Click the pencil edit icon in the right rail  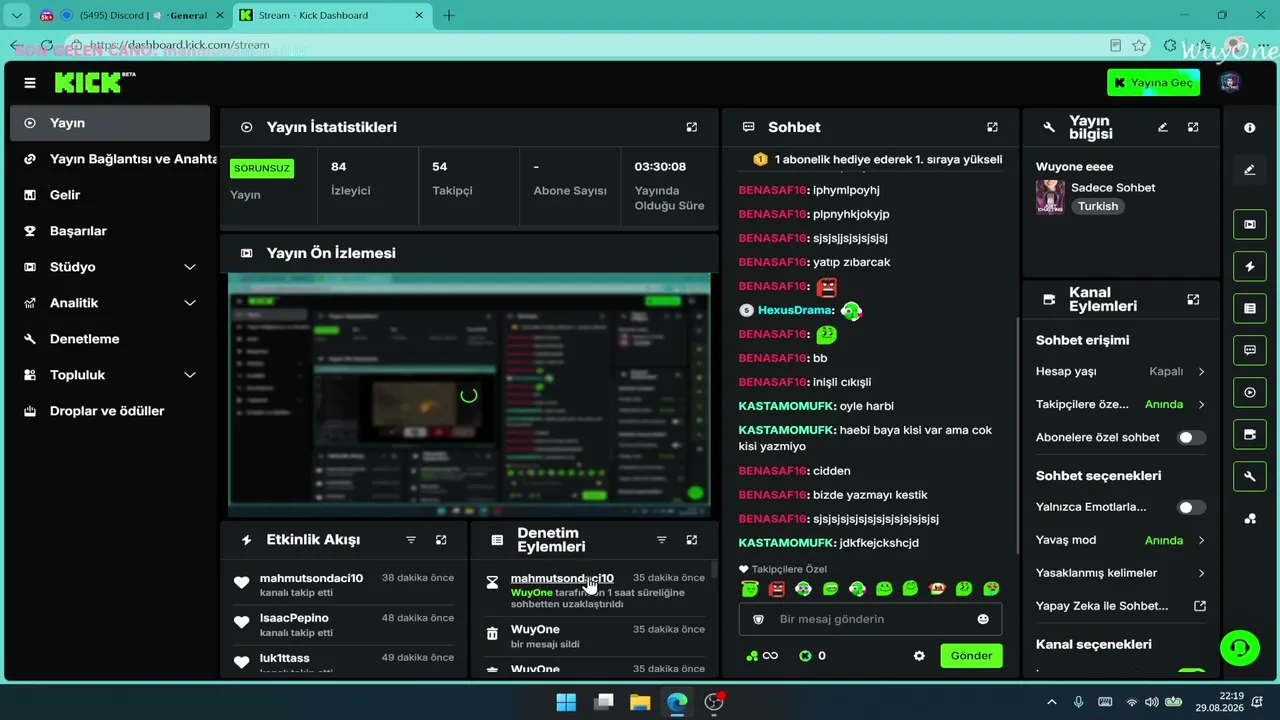pyautogui.click(x=1250, y=170)
